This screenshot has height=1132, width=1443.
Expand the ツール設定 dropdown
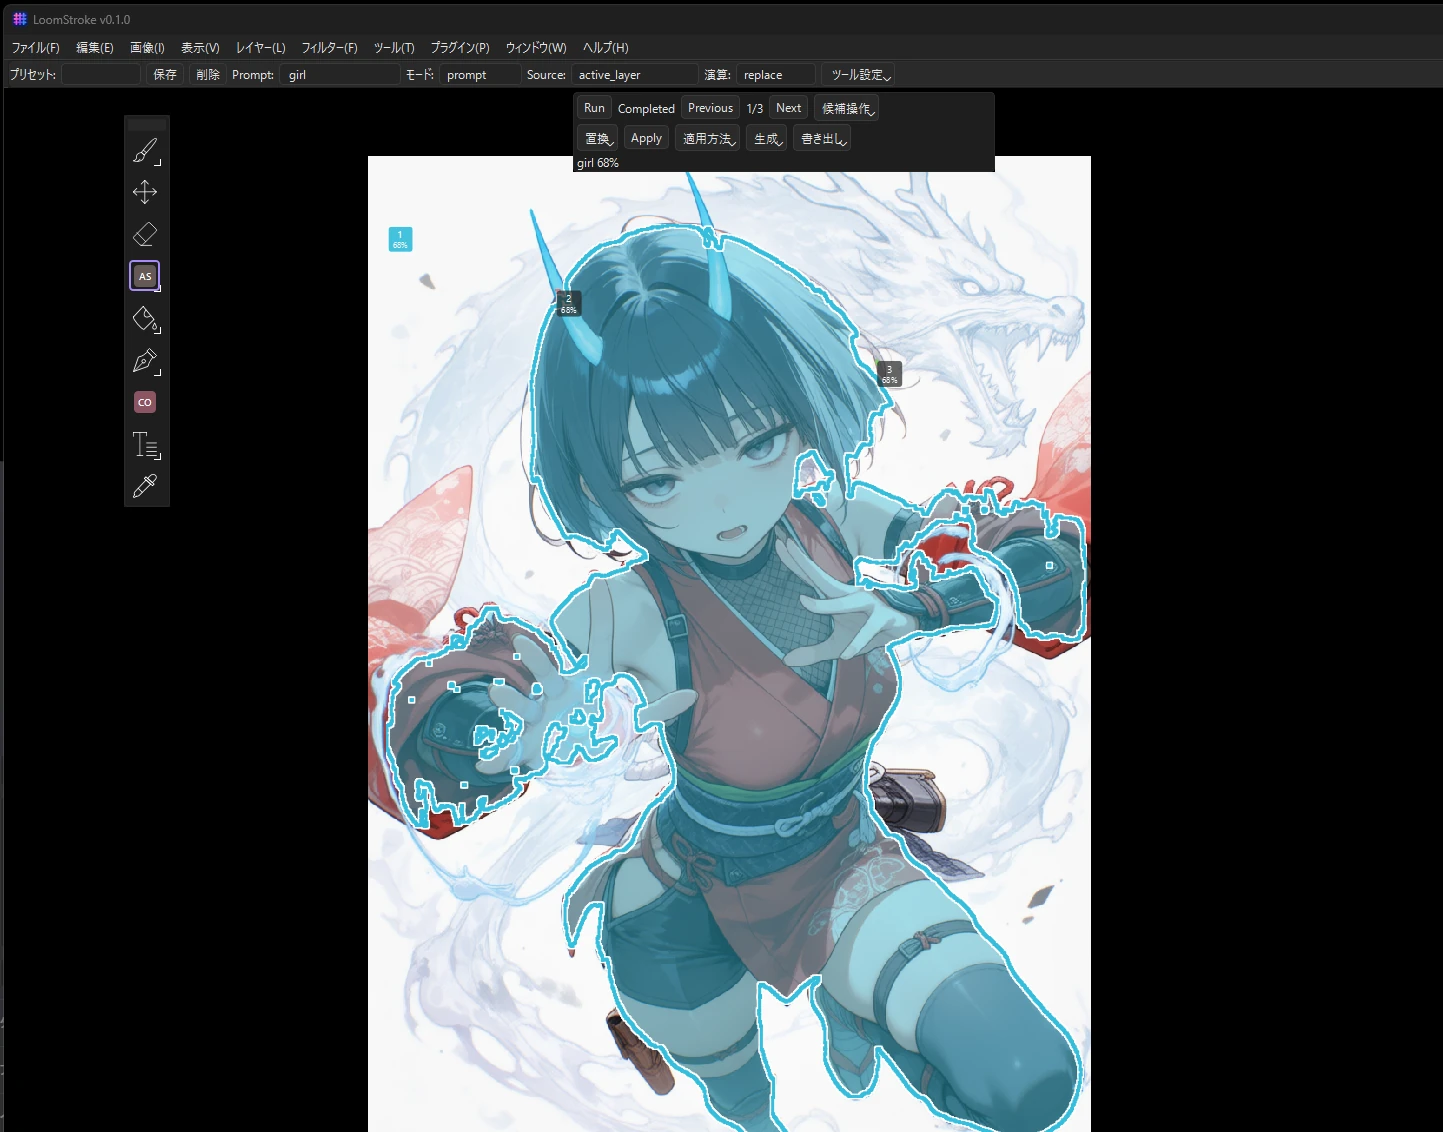coord(858,75)
